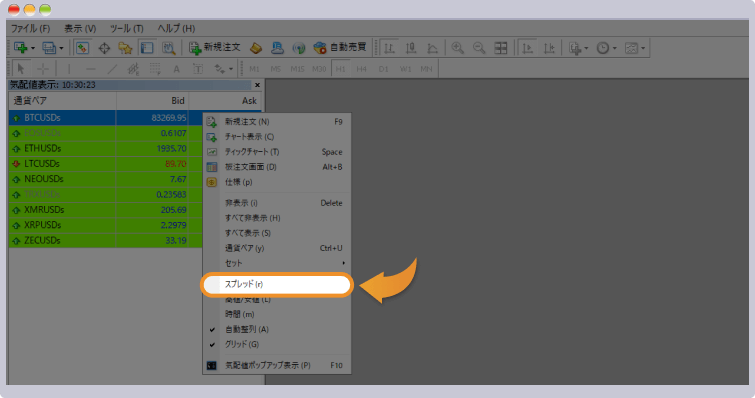This screenshot has width=755, height=398.
Task: Select the vertical line tool
Action: (x=69, y=69)
